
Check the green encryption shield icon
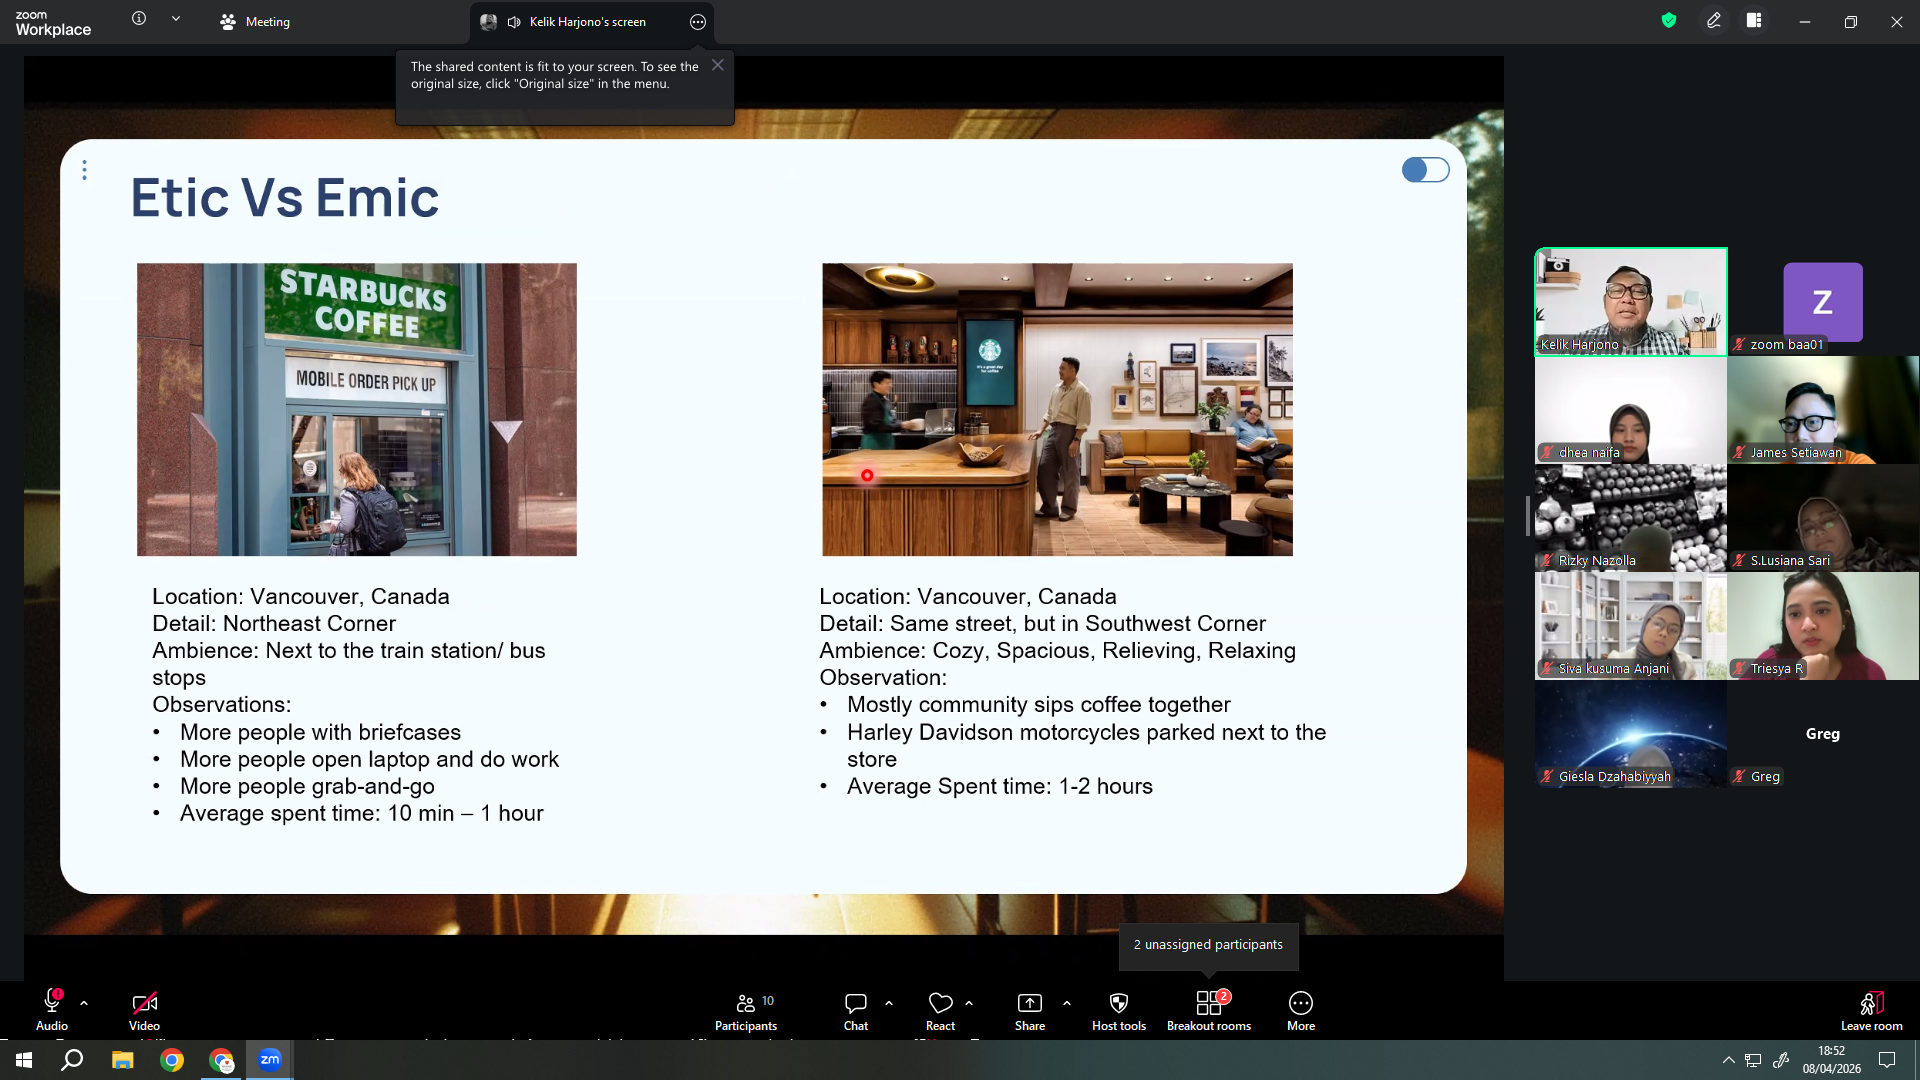pos(1669,20)
